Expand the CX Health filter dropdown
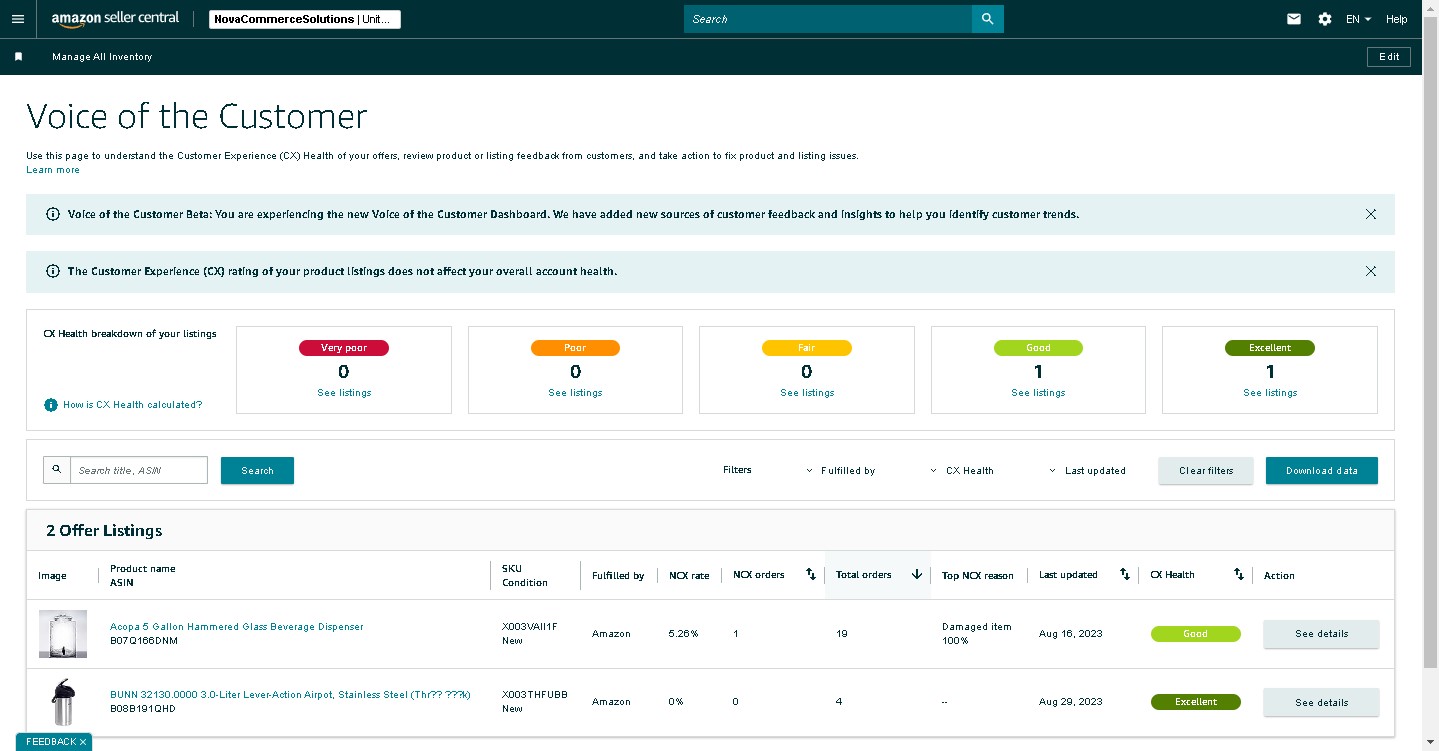Screen dimensions: 1439x751 (x=962, y=471)
